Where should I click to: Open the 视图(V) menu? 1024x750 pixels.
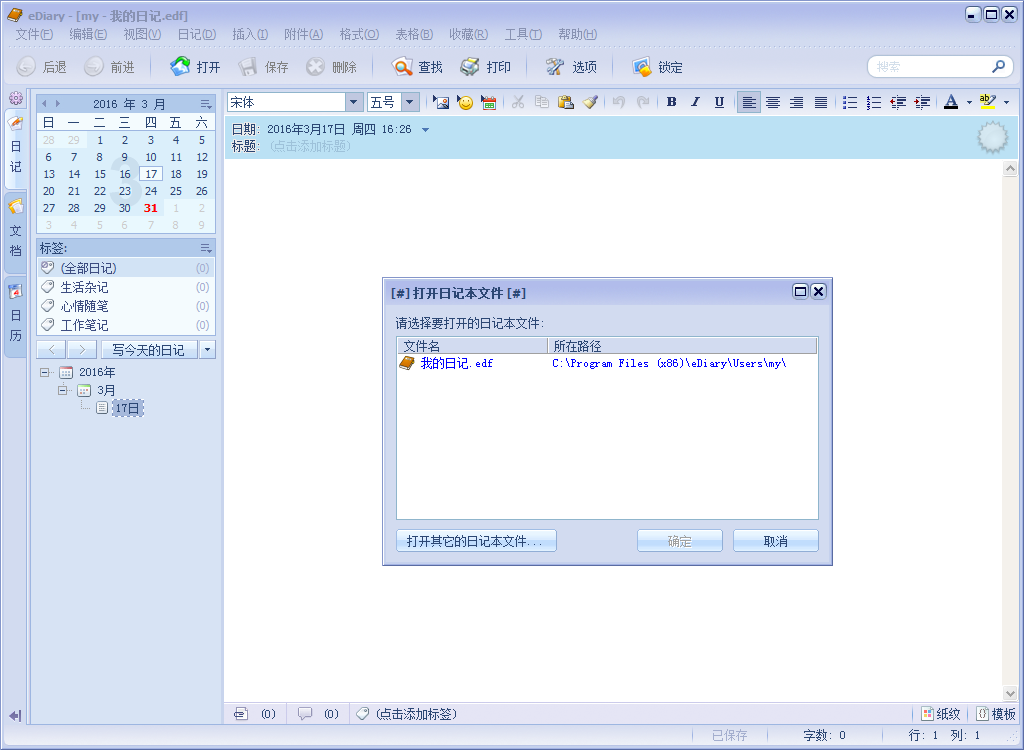point(142,34)
